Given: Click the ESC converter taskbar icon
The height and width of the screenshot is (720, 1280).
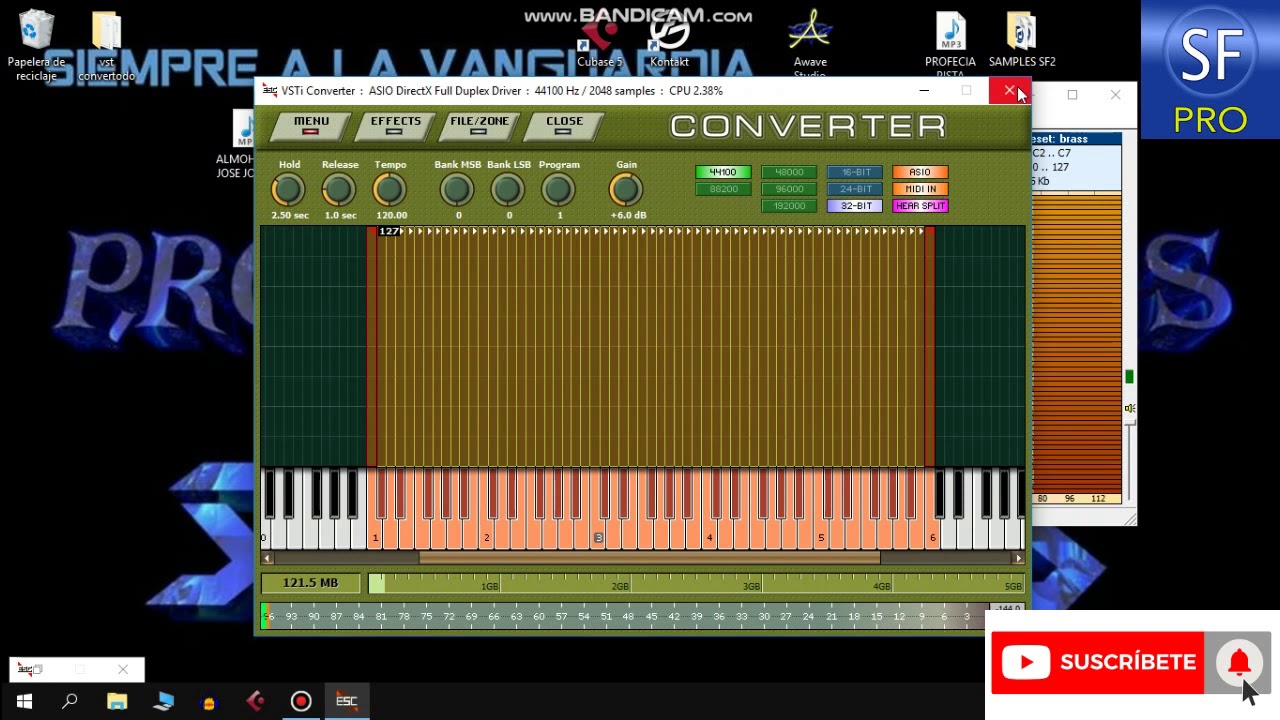Looking at the screenshot, I should (347, 701).
